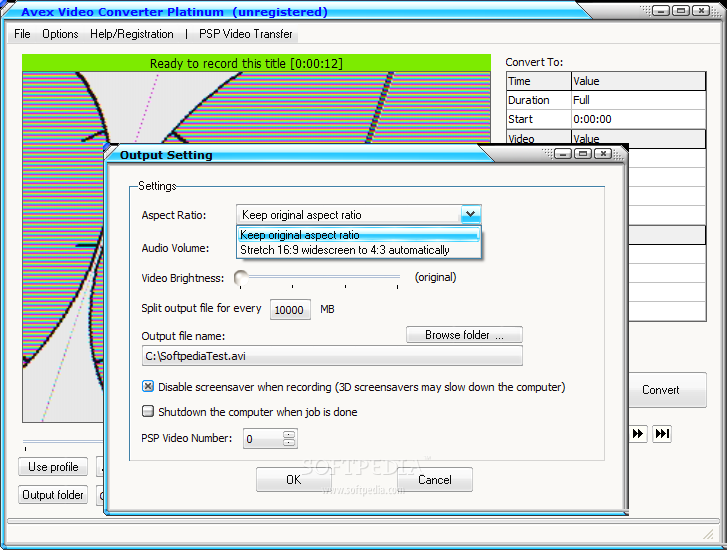Confirm settings with the OK button
This screenshot has width=727, height=550.
pos(293,480)
